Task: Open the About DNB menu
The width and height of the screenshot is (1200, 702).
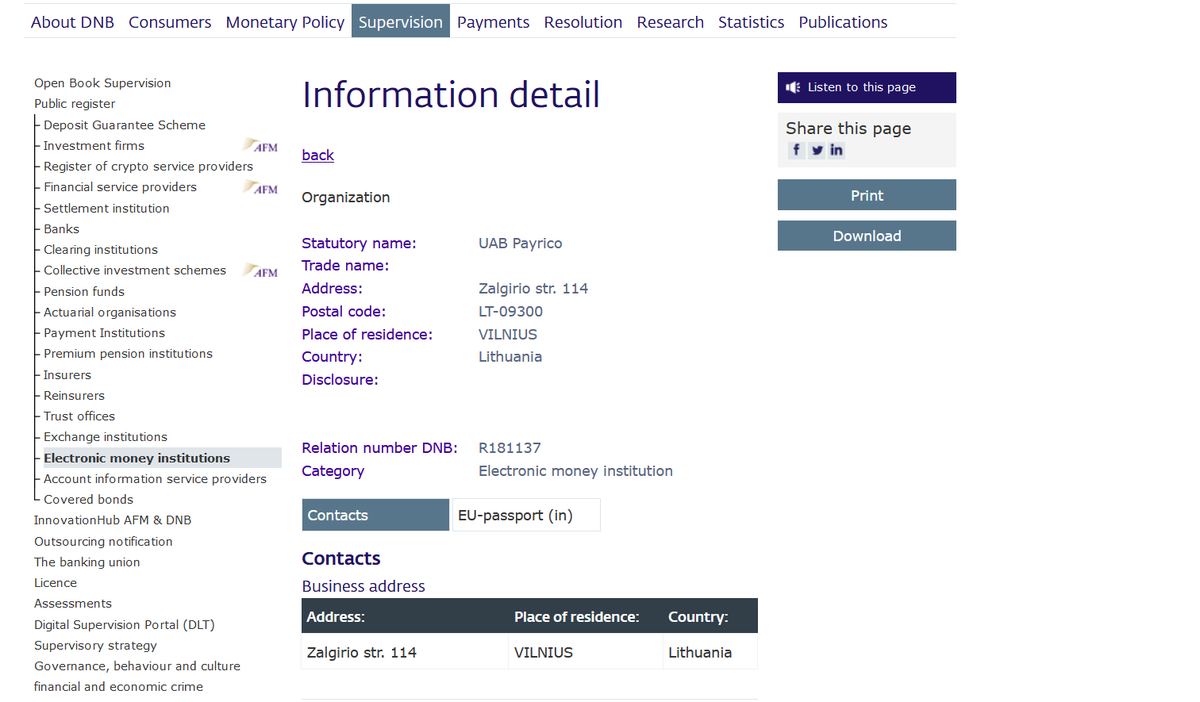Action: pos(73,22)
